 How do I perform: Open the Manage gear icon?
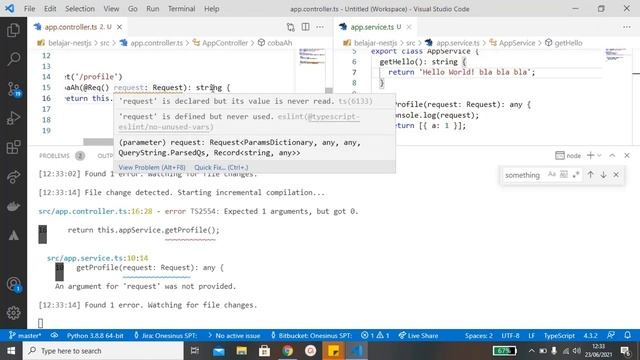(x=13, y=313)
